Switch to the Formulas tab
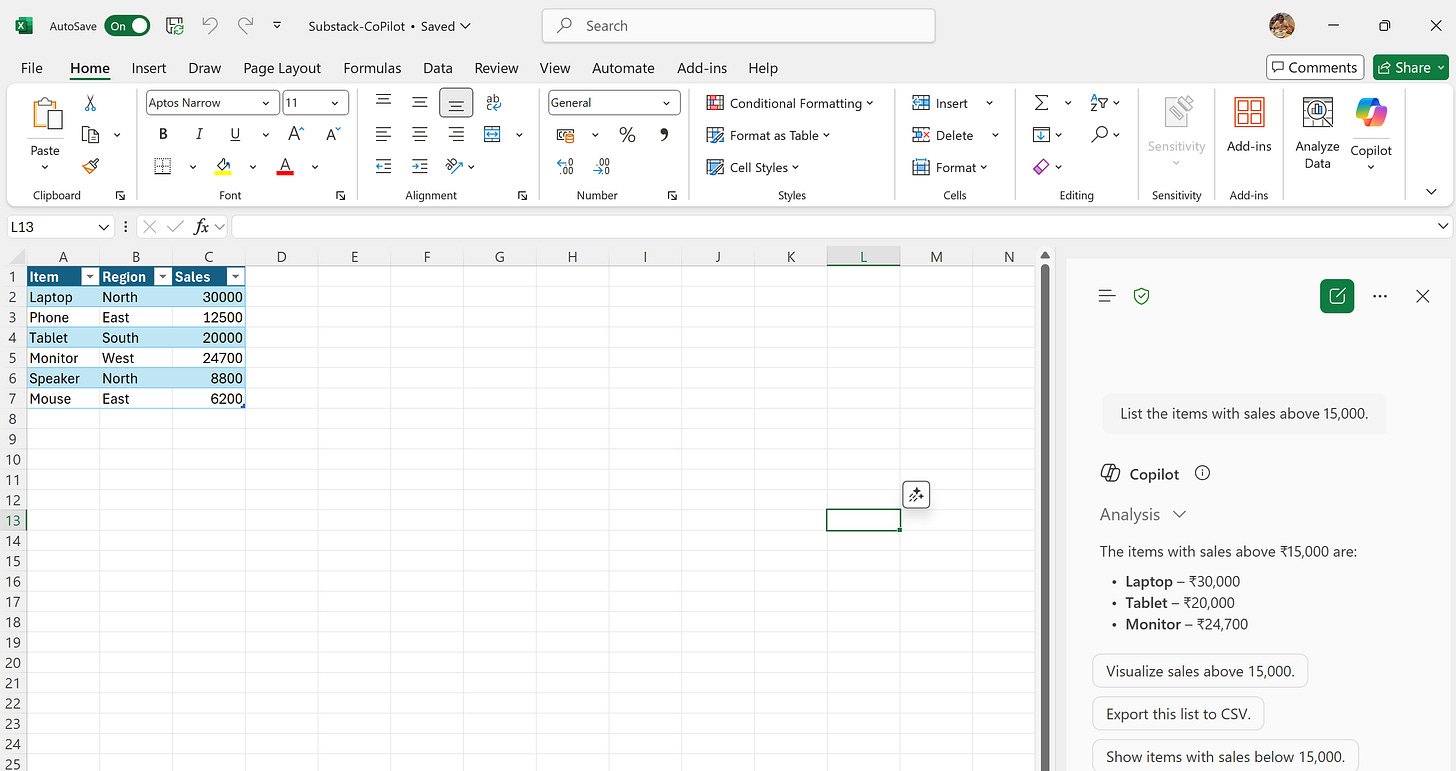 coord(372,68)
